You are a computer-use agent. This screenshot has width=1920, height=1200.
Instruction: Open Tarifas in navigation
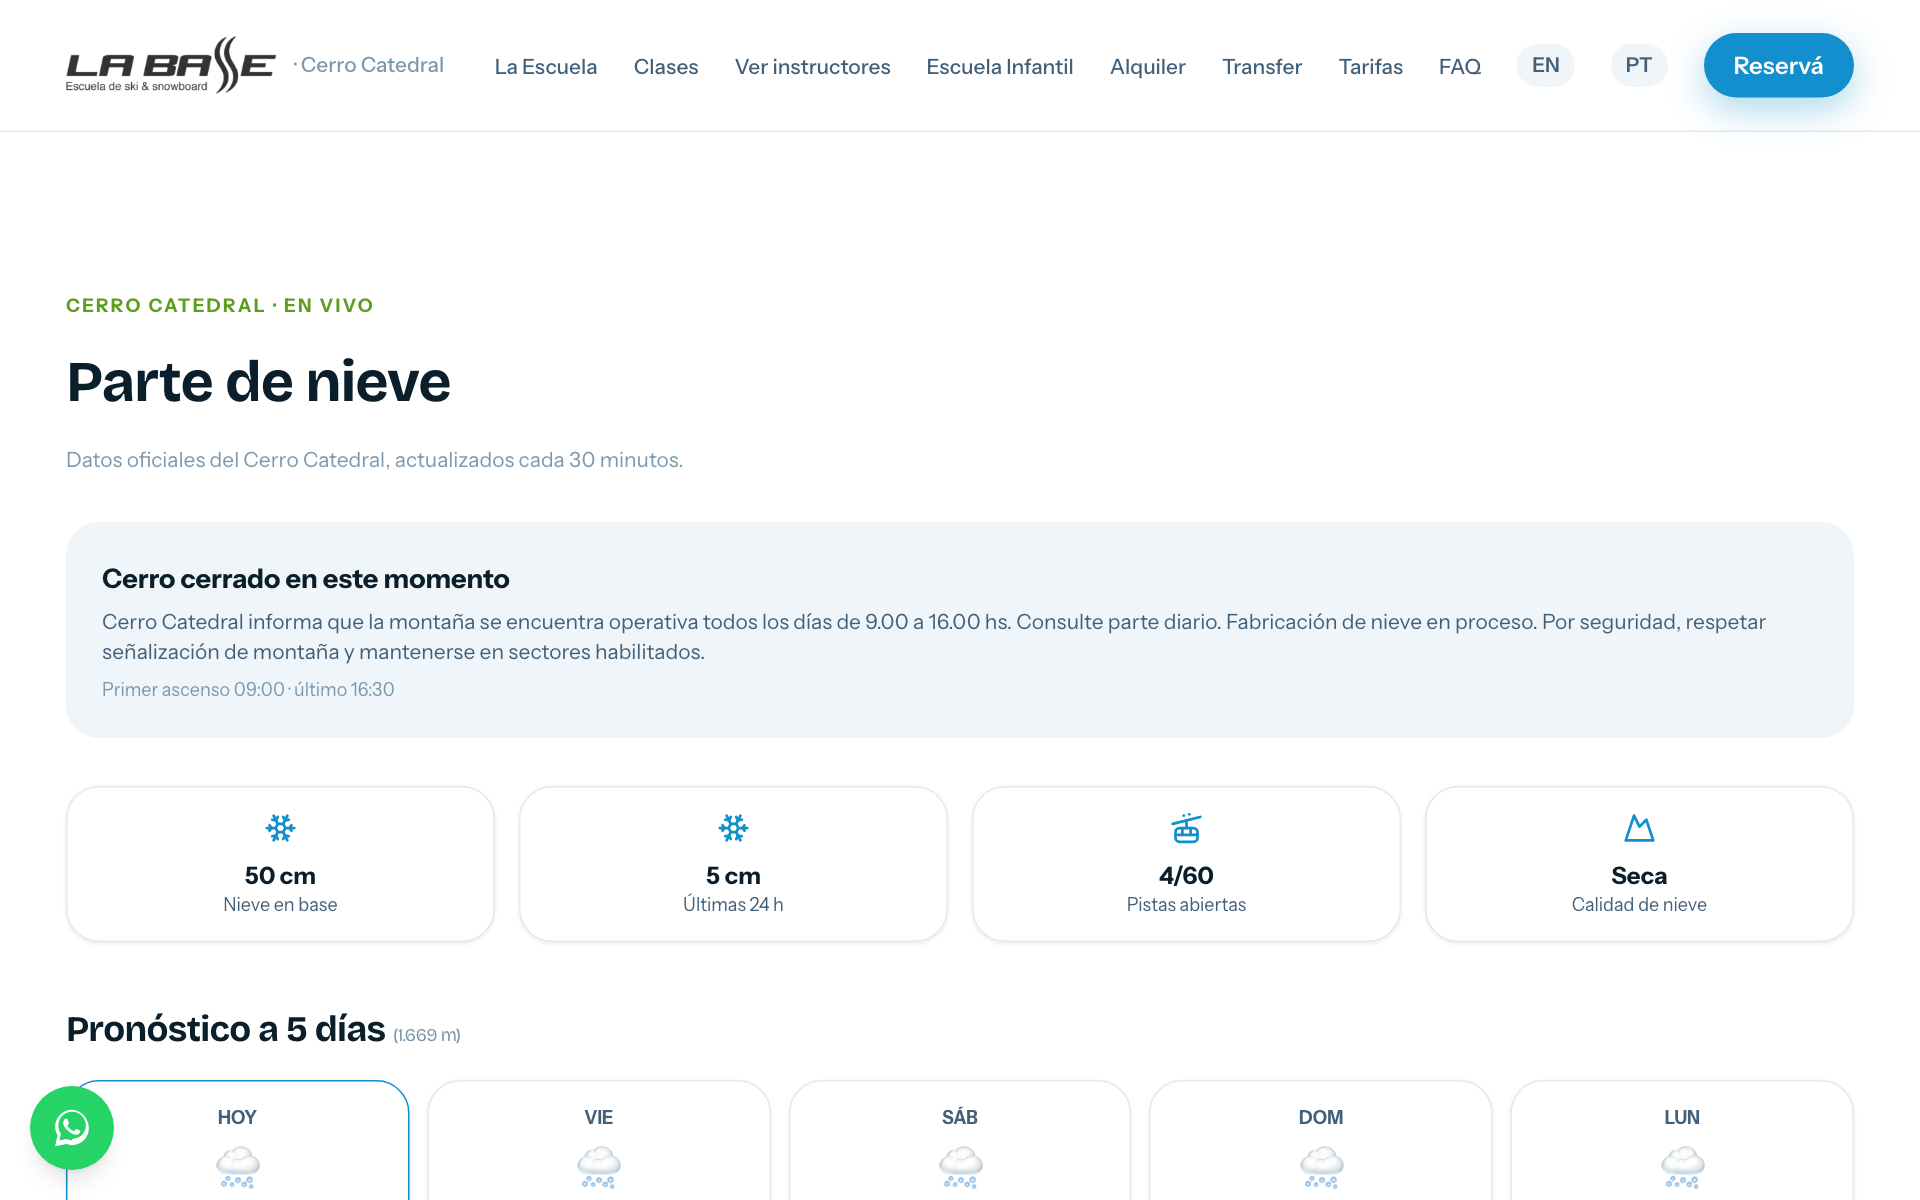click(1371, 66)
